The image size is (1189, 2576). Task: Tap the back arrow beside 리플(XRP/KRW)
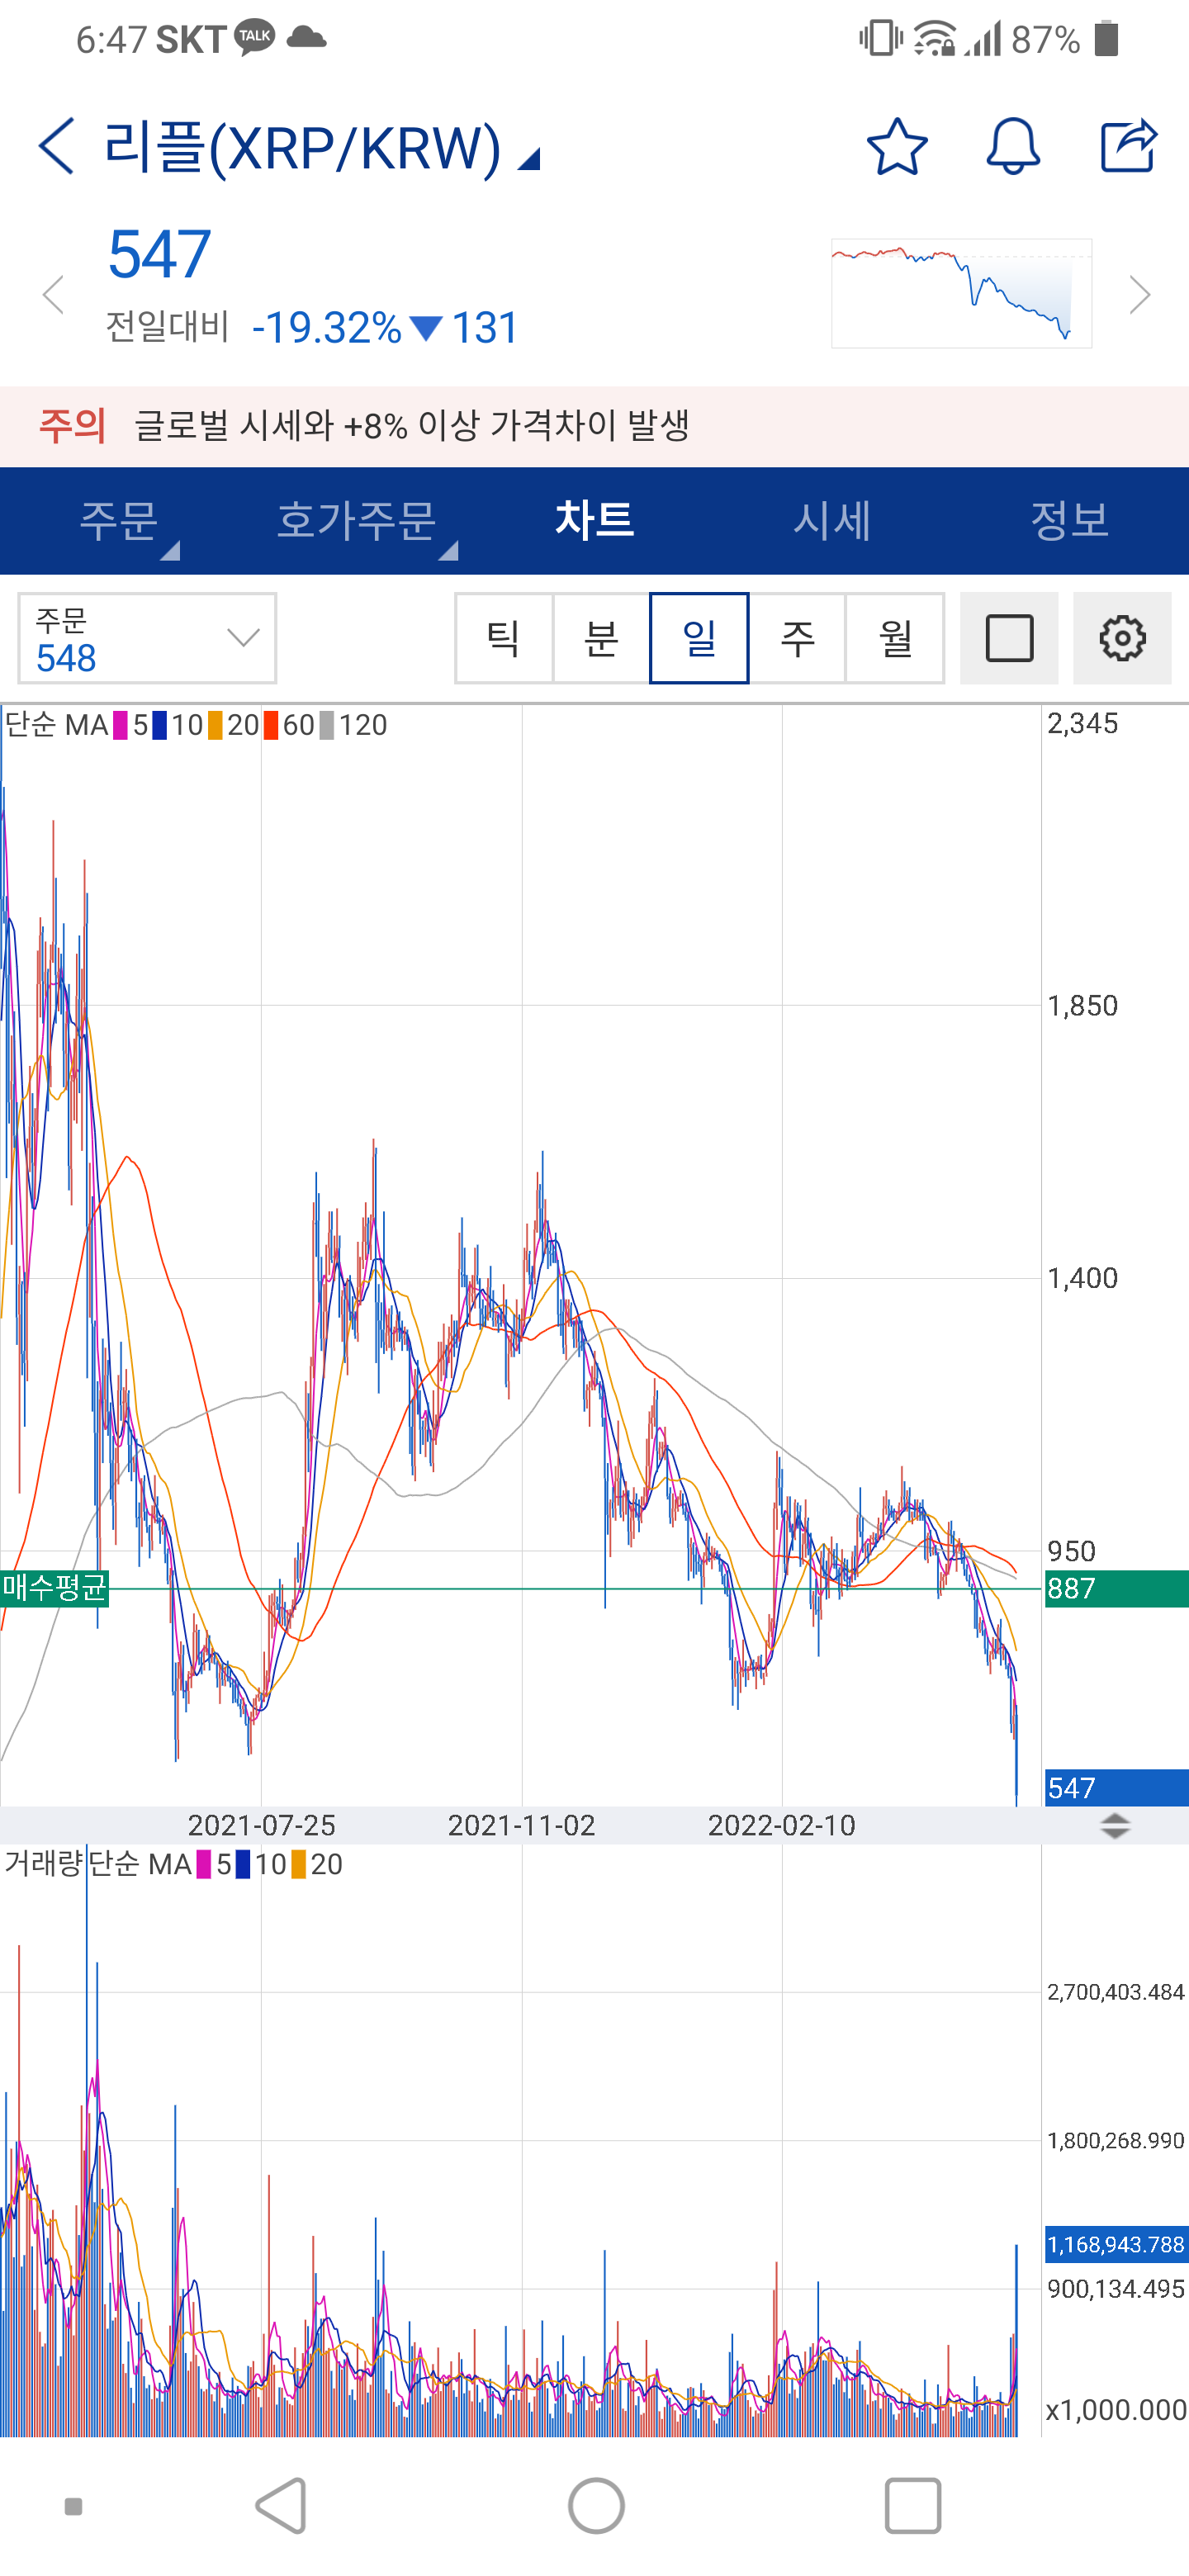pyautogui.click(x=57, y=146)
